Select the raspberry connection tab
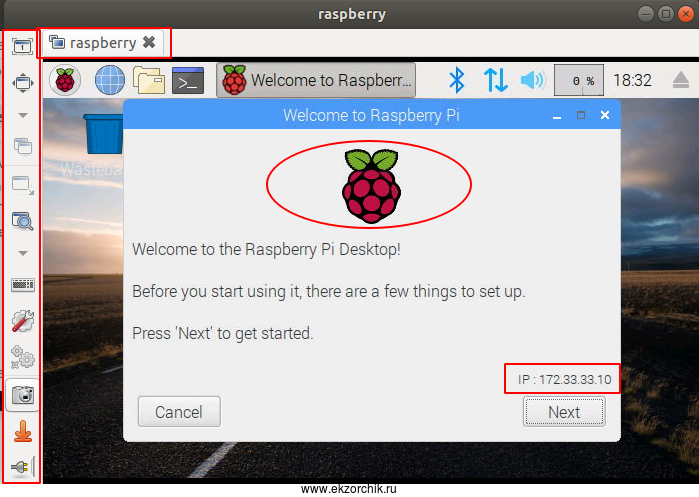The height and width of the screenshot is (497, 699). pos(103,43)
